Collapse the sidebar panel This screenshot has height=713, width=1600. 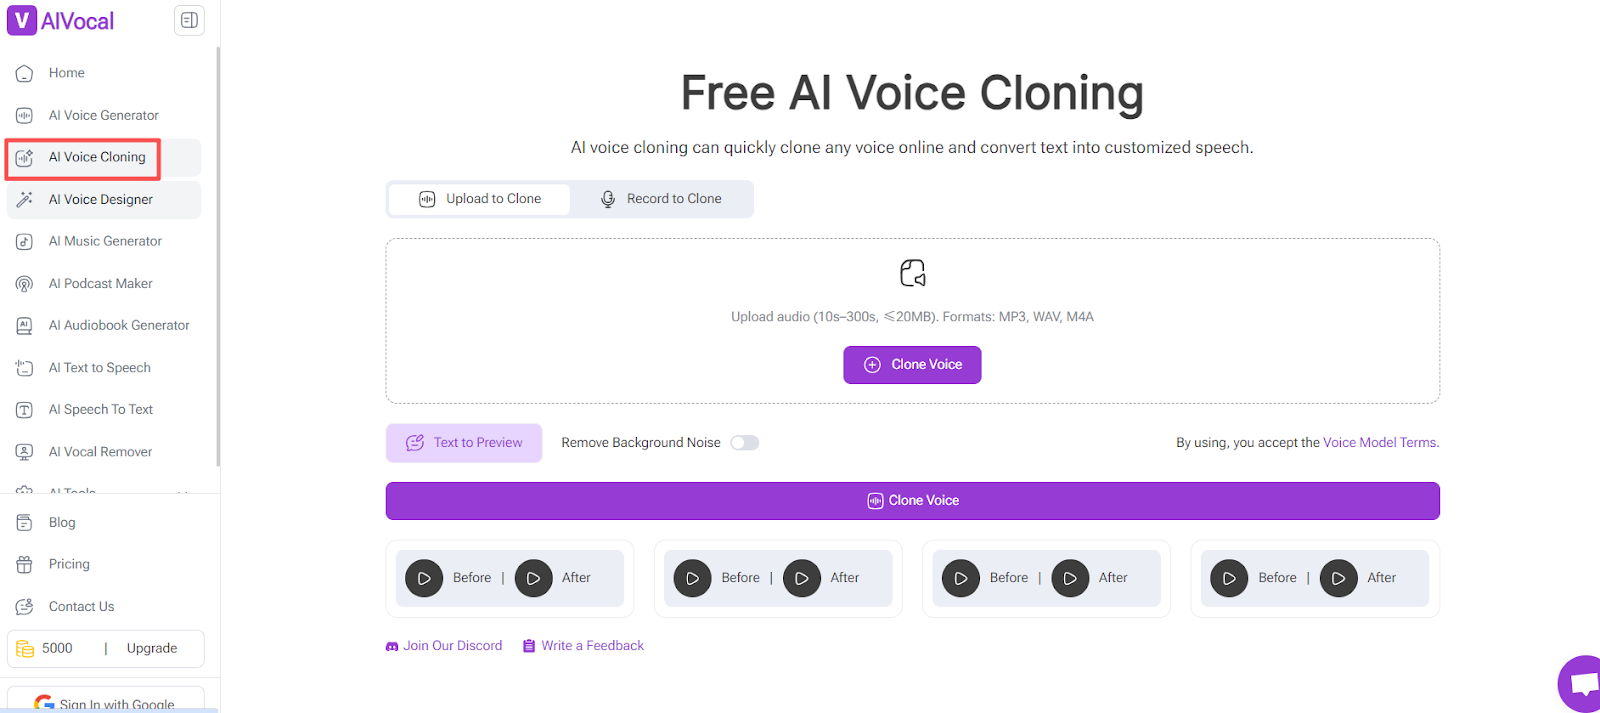188,19
